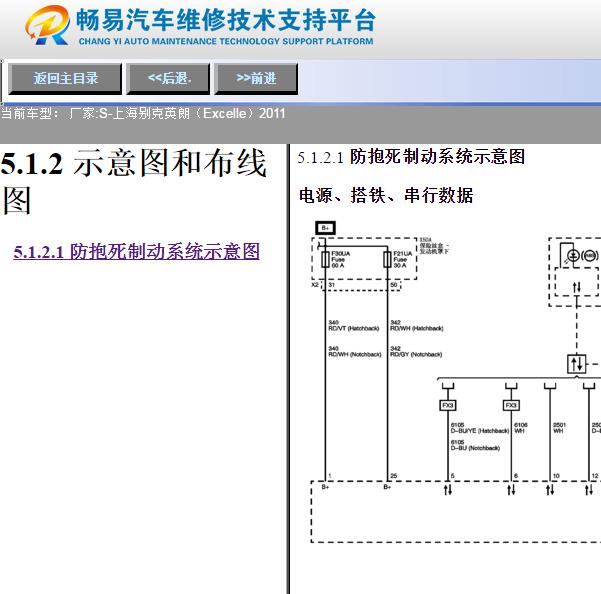Click the F21UA fuse symbol
The image size is (601, 594).
[x=388, y=259]
